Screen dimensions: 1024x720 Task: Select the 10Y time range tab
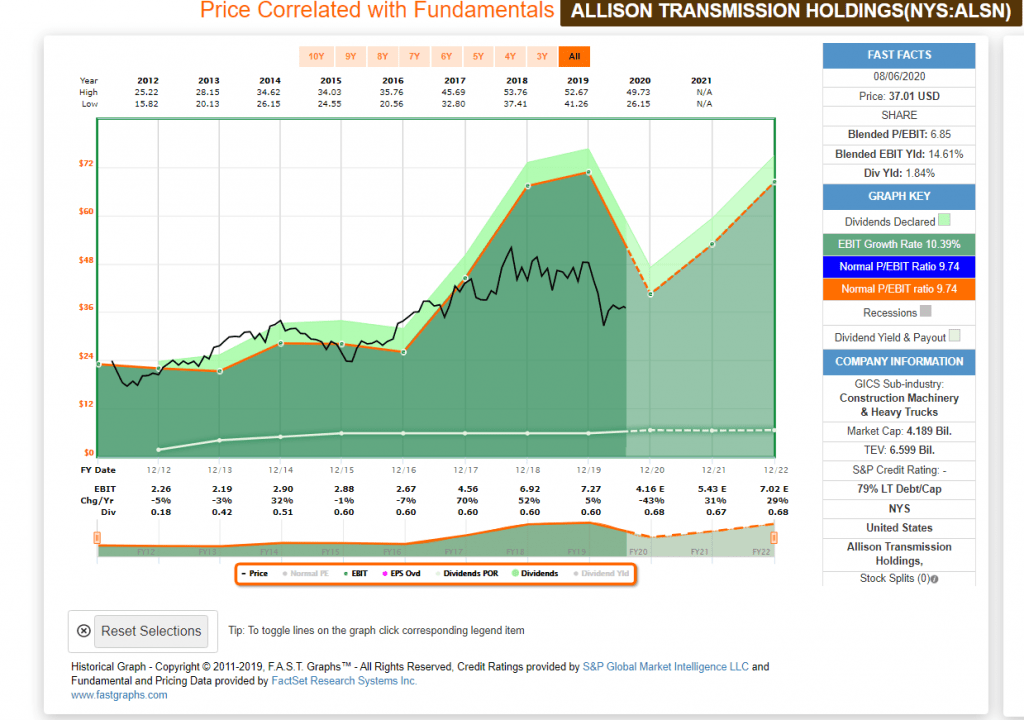315,57
